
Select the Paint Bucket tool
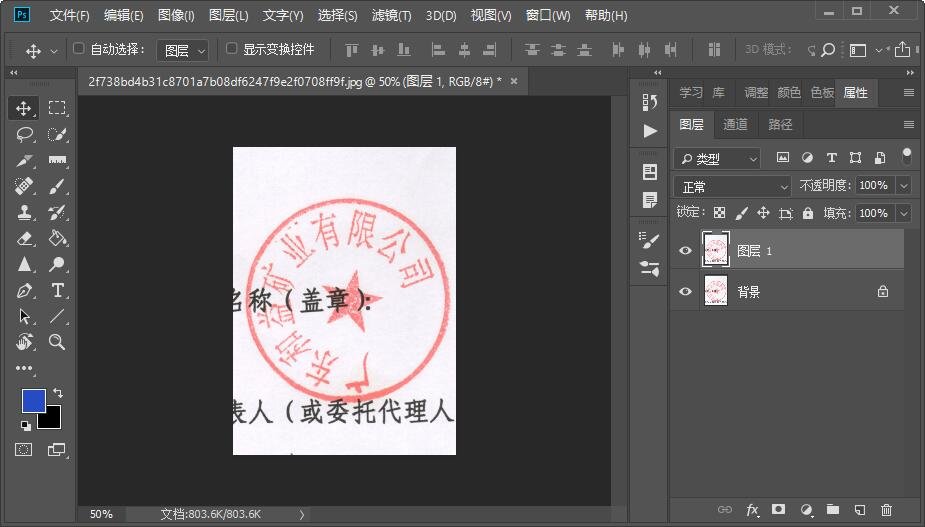57,238
